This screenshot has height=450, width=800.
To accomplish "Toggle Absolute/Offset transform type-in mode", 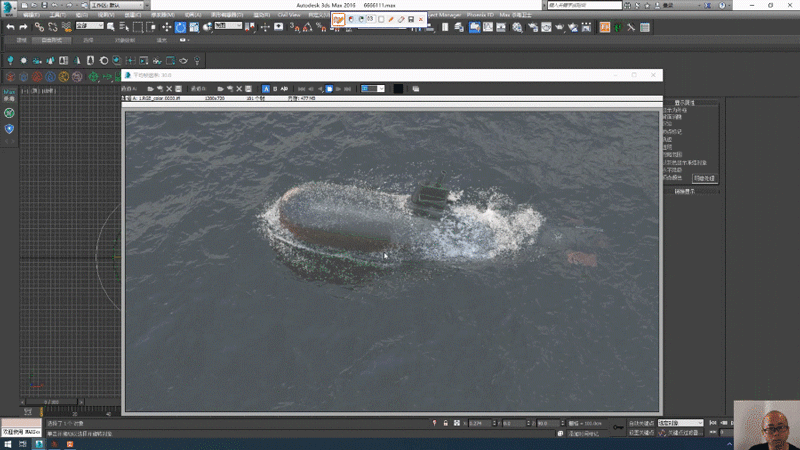I will pyautogui.click(x=457, y=423).
